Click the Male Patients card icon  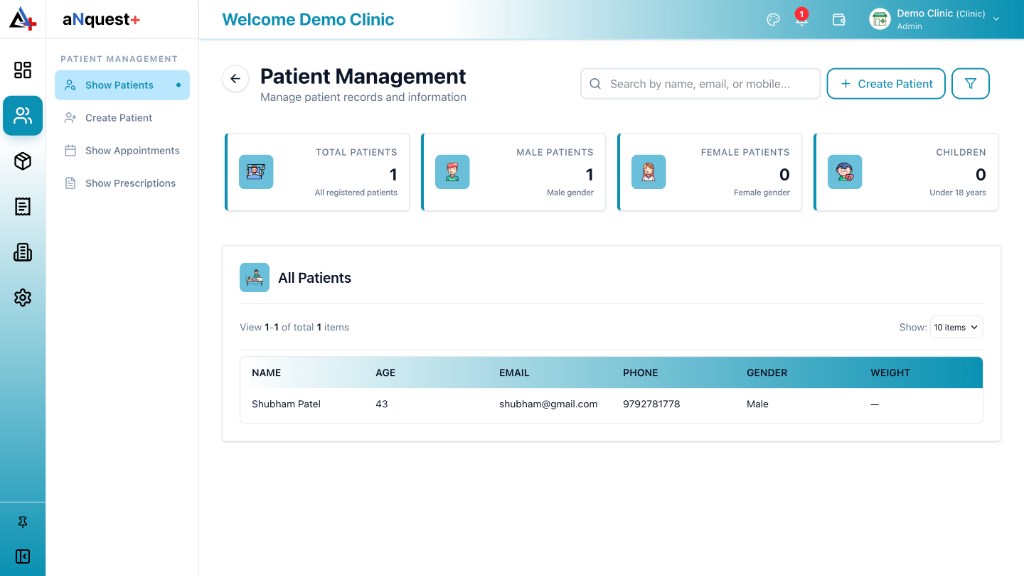tap(453, 172)
